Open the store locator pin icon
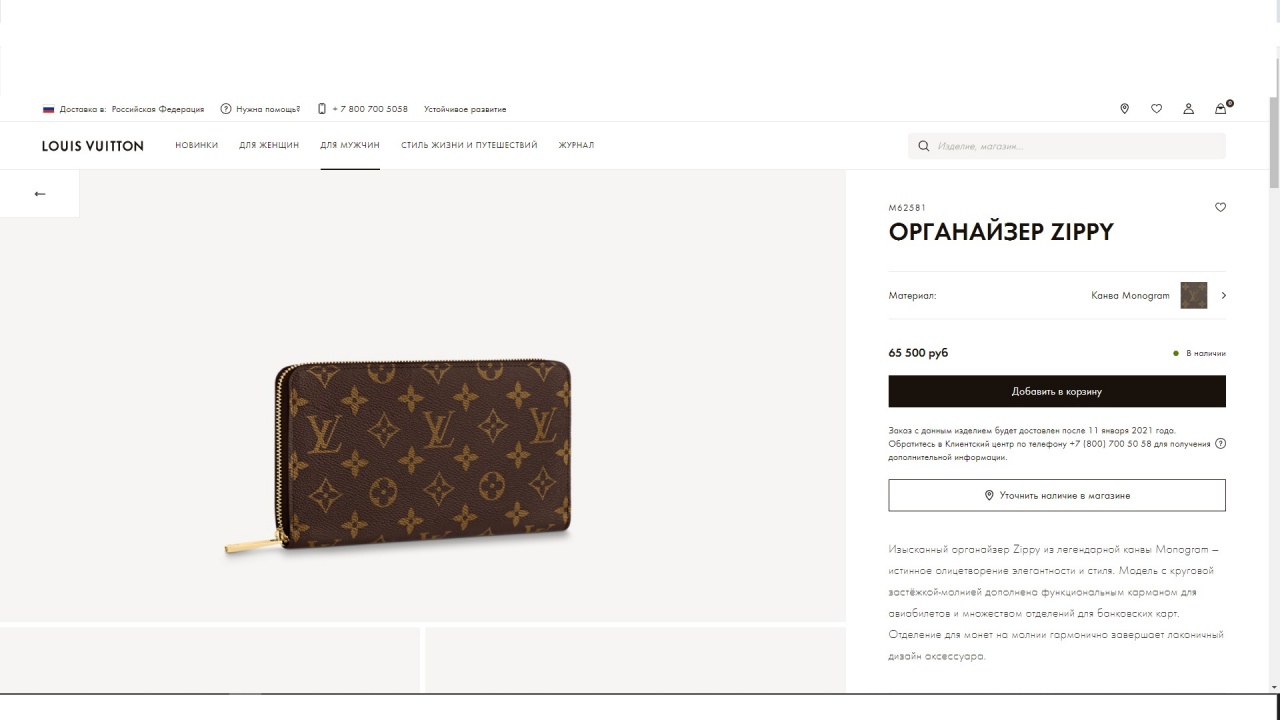 (x=1124, y=109)
